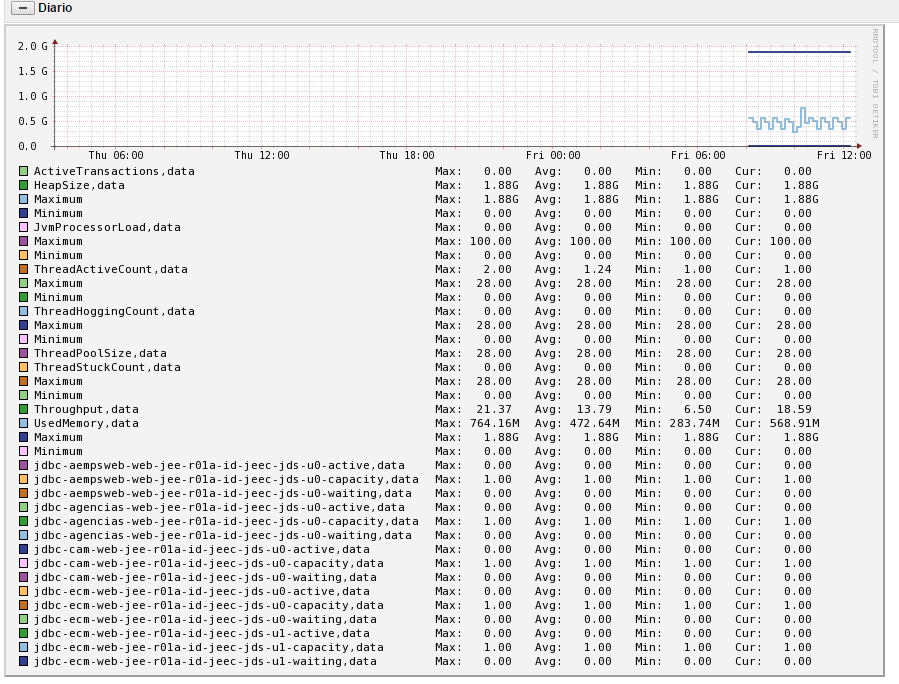This screenshot has height=684, width=899.
Task: Select the HeapSize,data legend swatch
Action: point(23,186)
